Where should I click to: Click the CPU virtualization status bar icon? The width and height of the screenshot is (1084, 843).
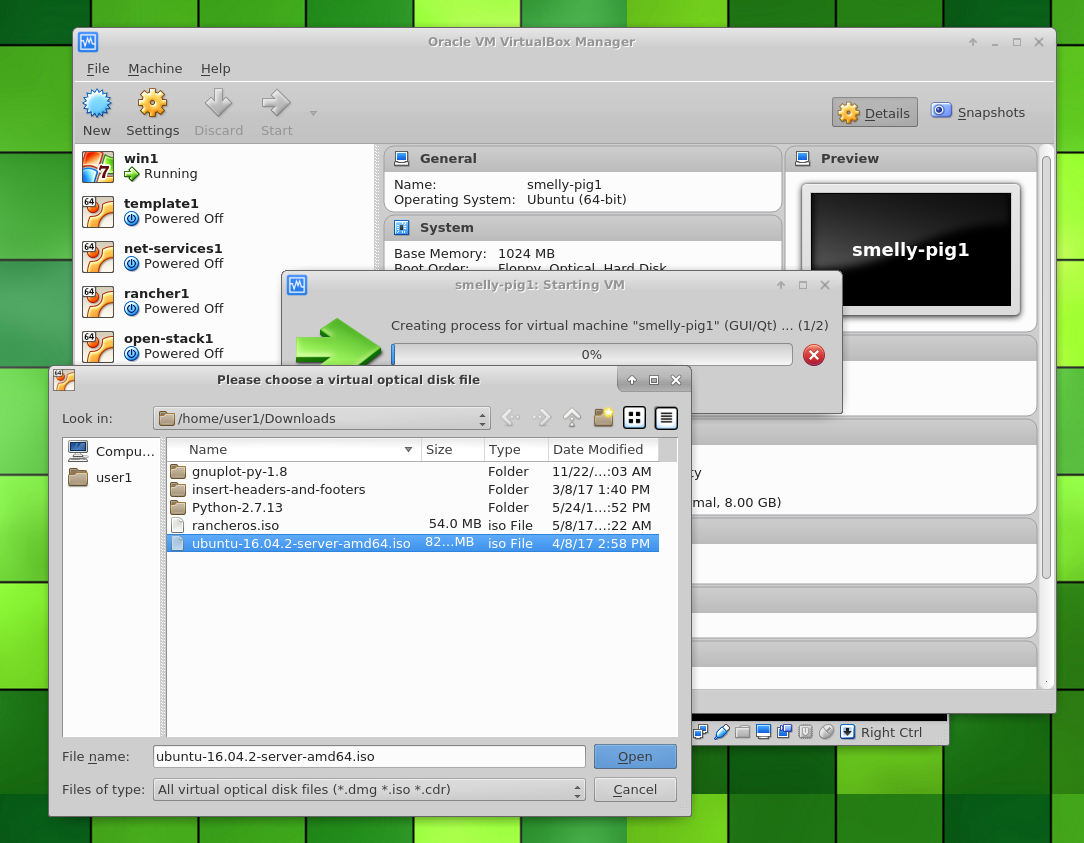tap(805, 732)
